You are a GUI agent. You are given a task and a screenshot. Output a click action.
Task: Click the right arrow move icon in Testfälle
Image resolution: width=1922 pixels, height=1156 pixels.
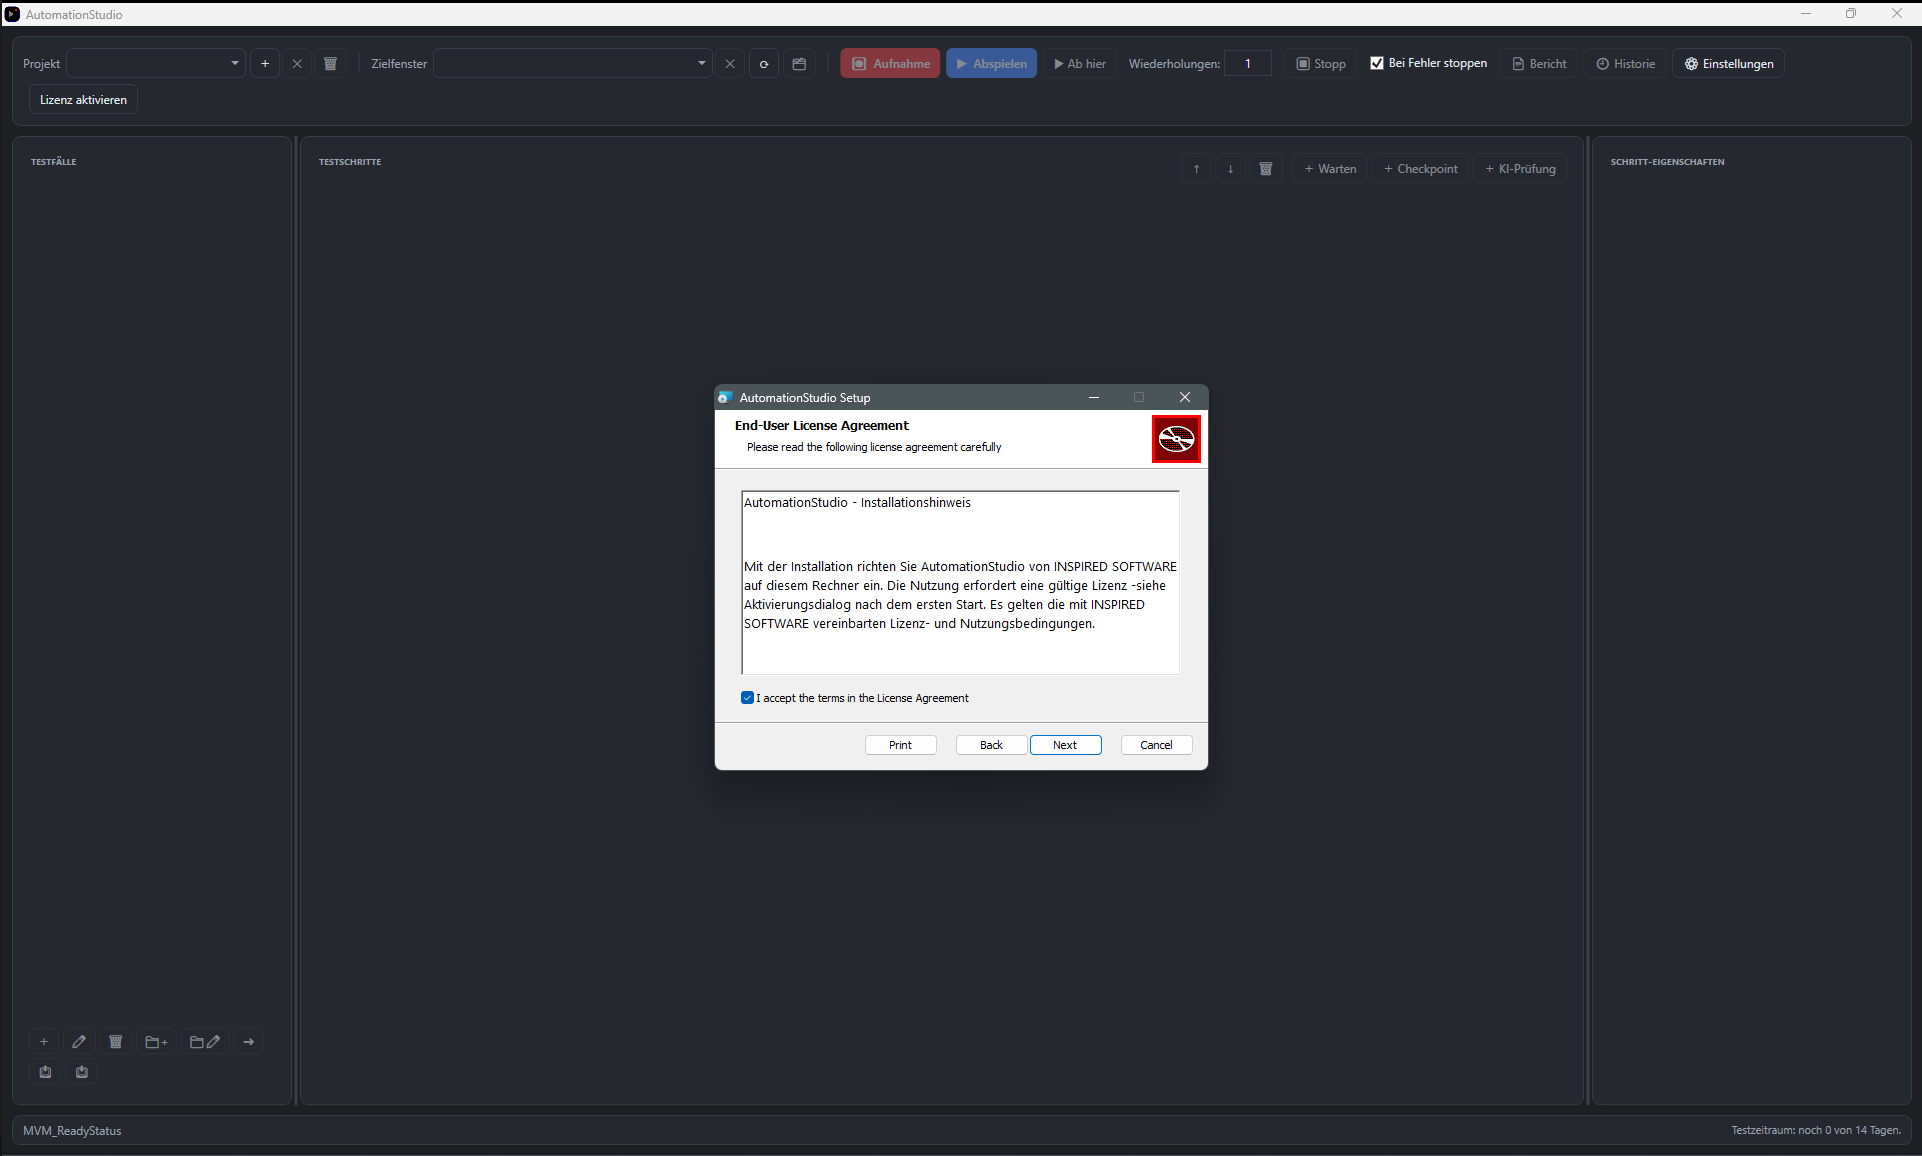[249, 1042]
